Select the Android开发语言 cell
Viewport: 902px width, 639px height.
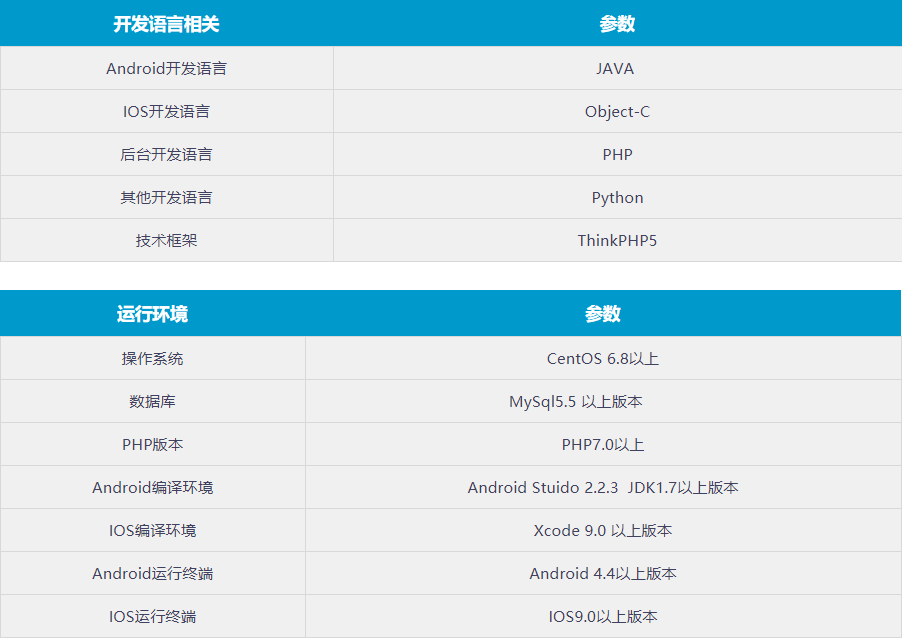click(166, 68)
